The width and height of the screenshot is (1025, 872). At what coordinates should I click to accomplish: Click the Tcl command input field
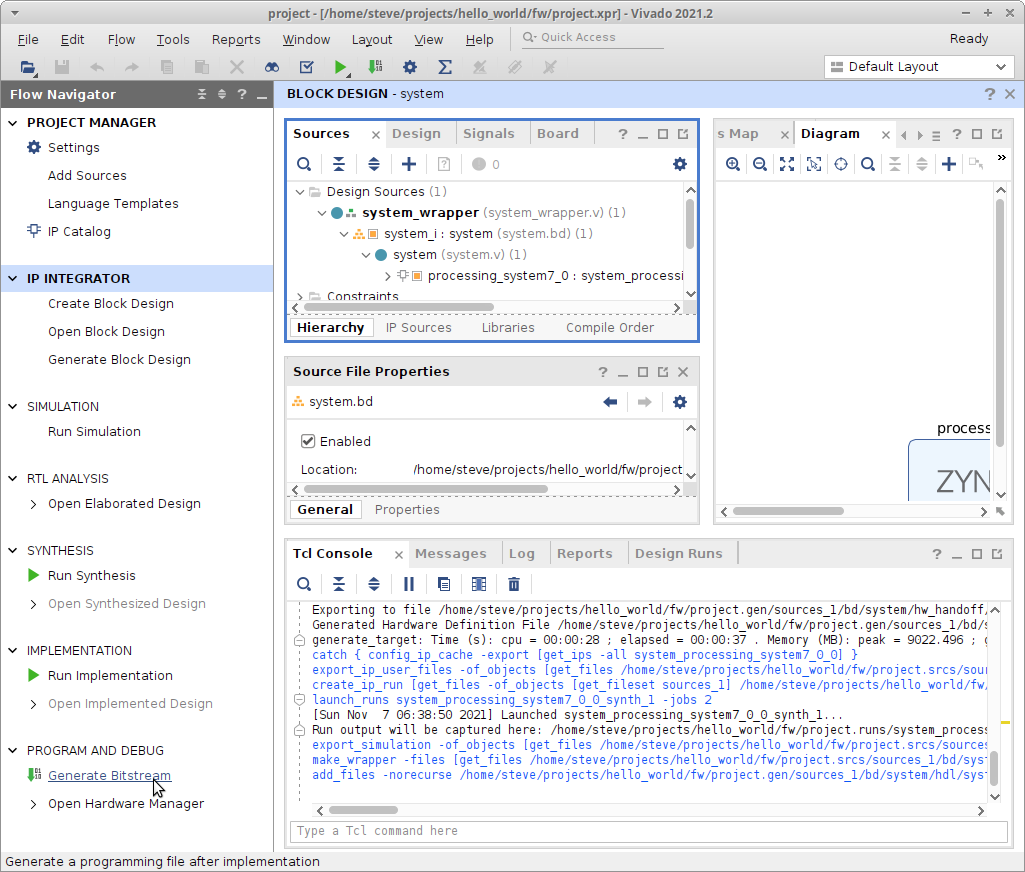[650, 831]
